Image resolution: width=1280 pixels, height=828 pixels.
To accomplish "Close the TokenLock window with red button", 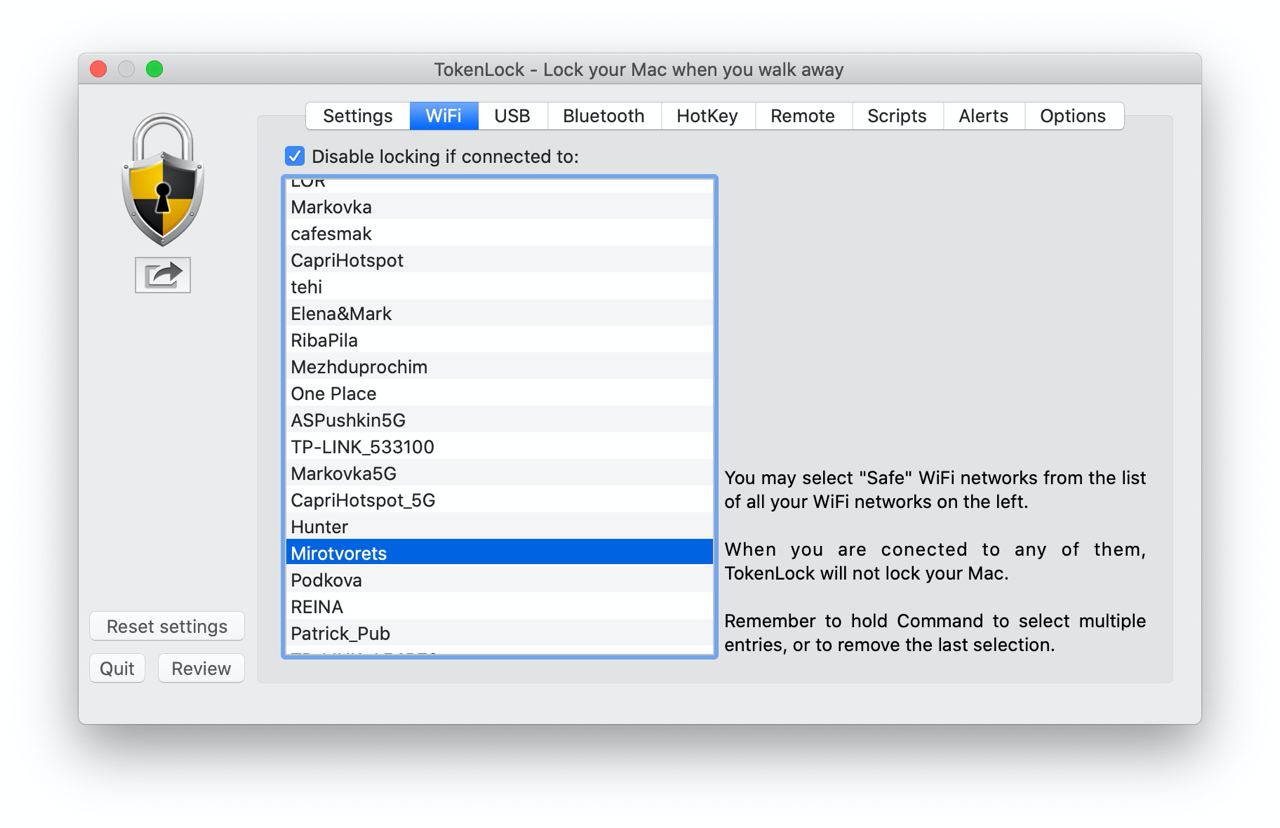I will point(98,69).
